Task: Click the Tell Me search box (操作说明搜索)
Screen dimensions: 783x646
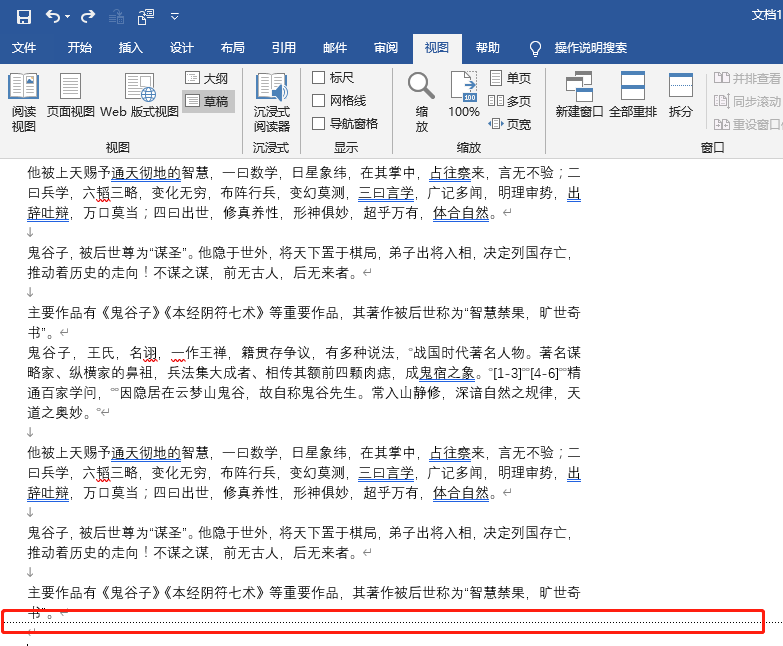Action: click(590, 48)
